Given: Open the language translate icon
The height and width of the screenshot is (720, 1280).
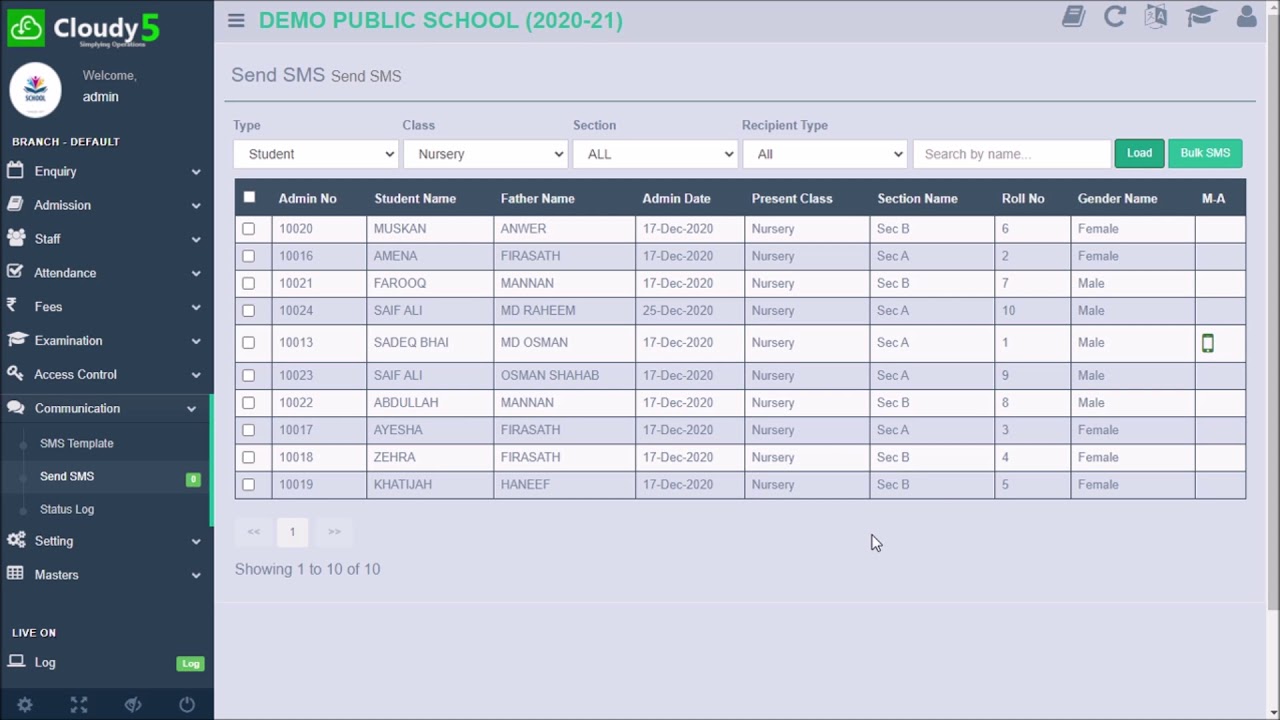Looking at the screenshot, I should click(x=1156, y=17).
